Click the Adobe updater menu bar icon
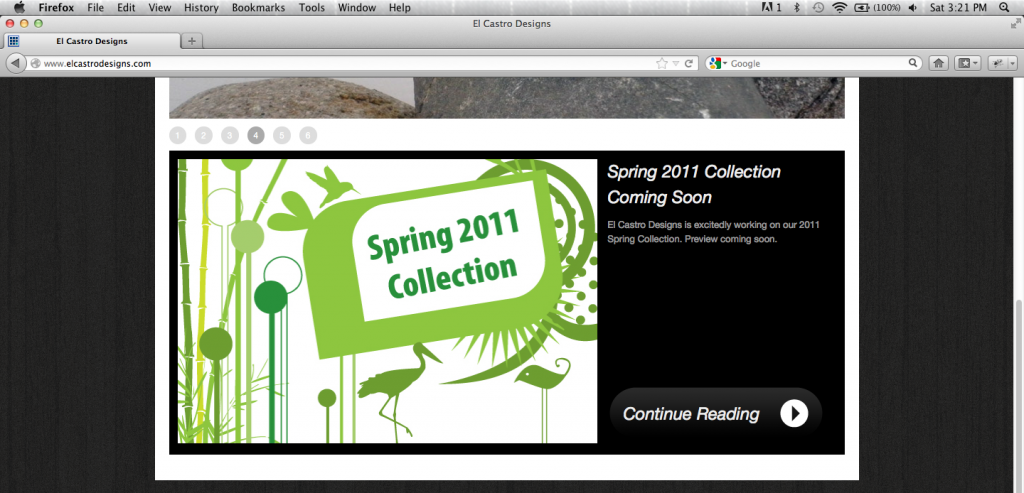 [x=771, y=8]
